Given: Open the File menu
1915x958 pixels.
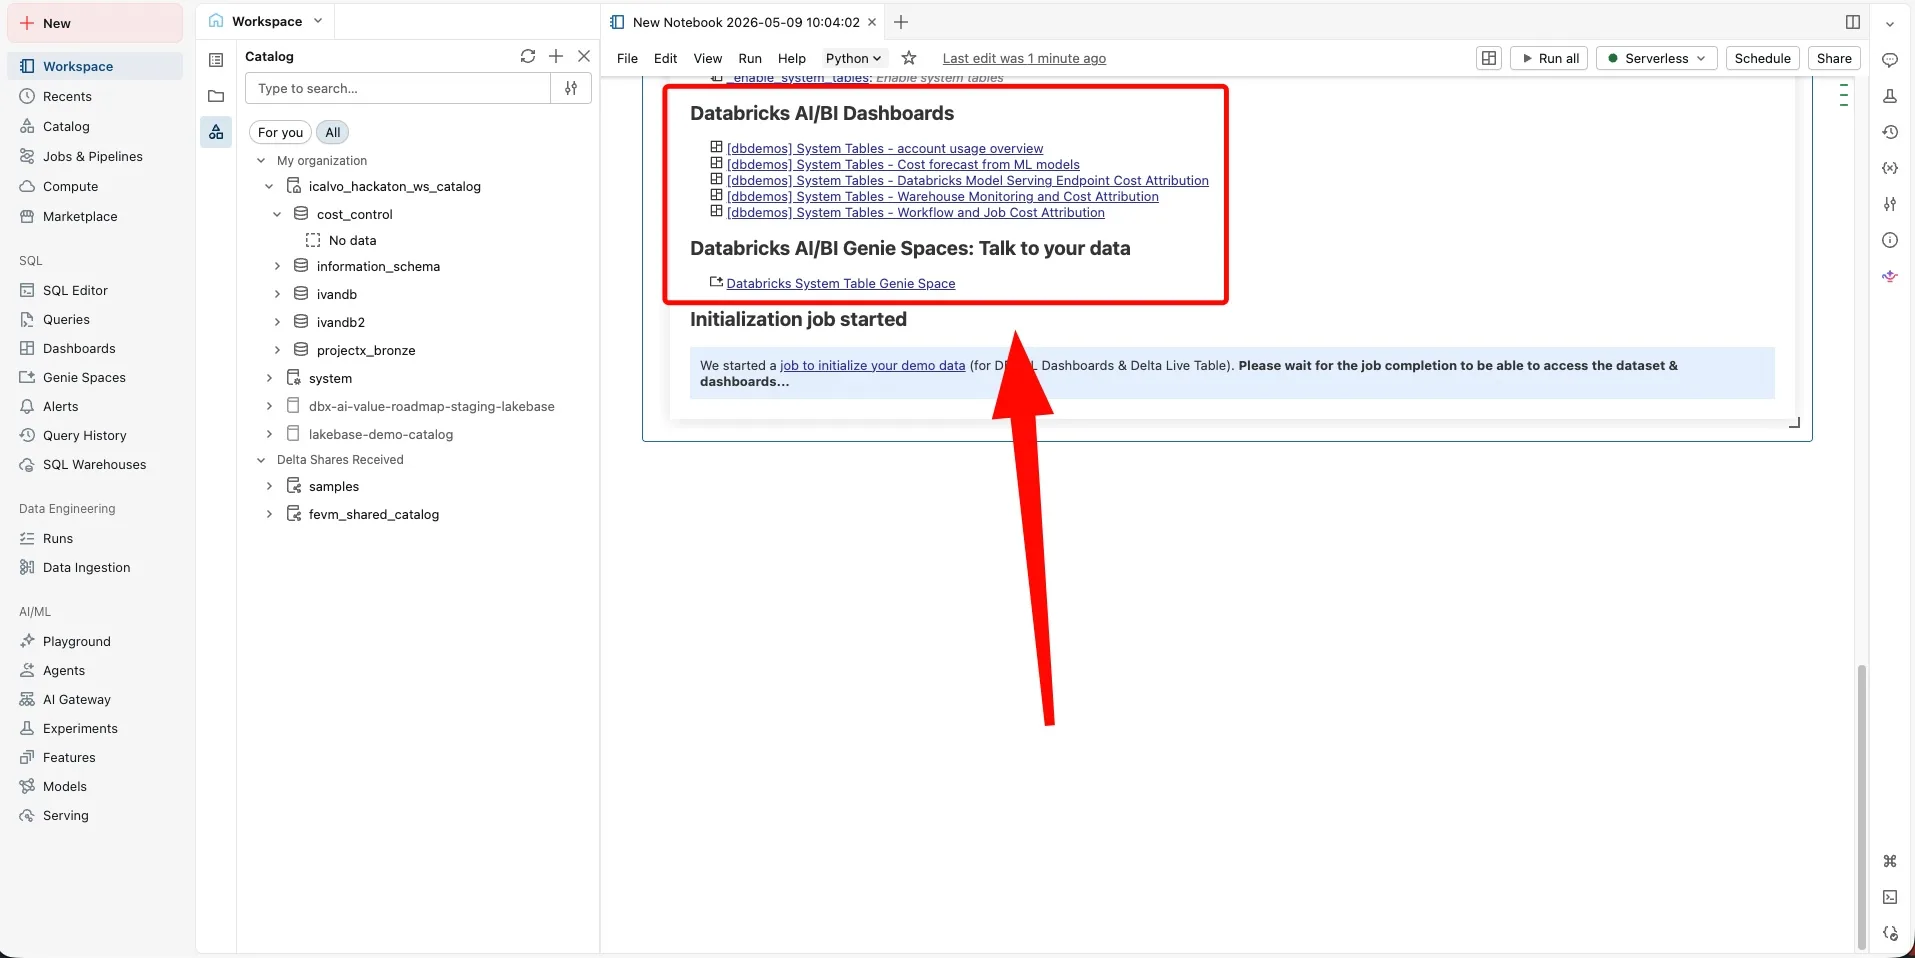Looking at the screenshot, I should pyautogui.click(x=627, y=58).
